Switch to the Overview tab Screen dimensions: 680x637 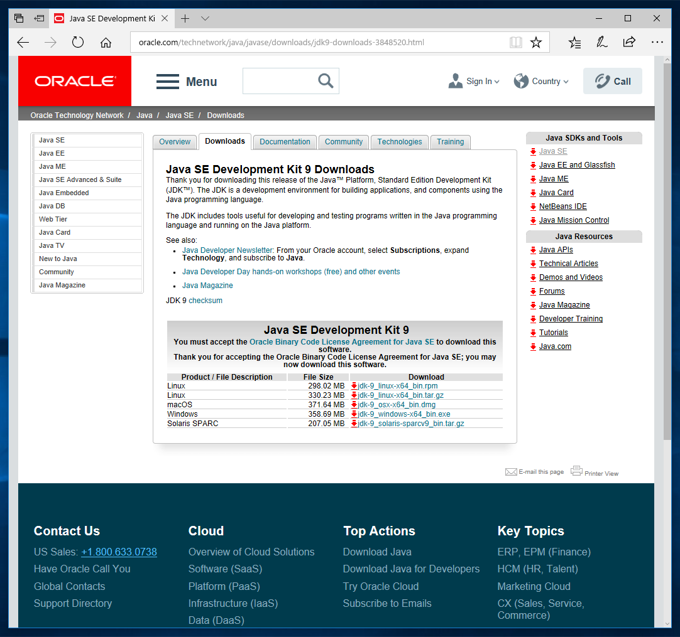coord(174,142)
